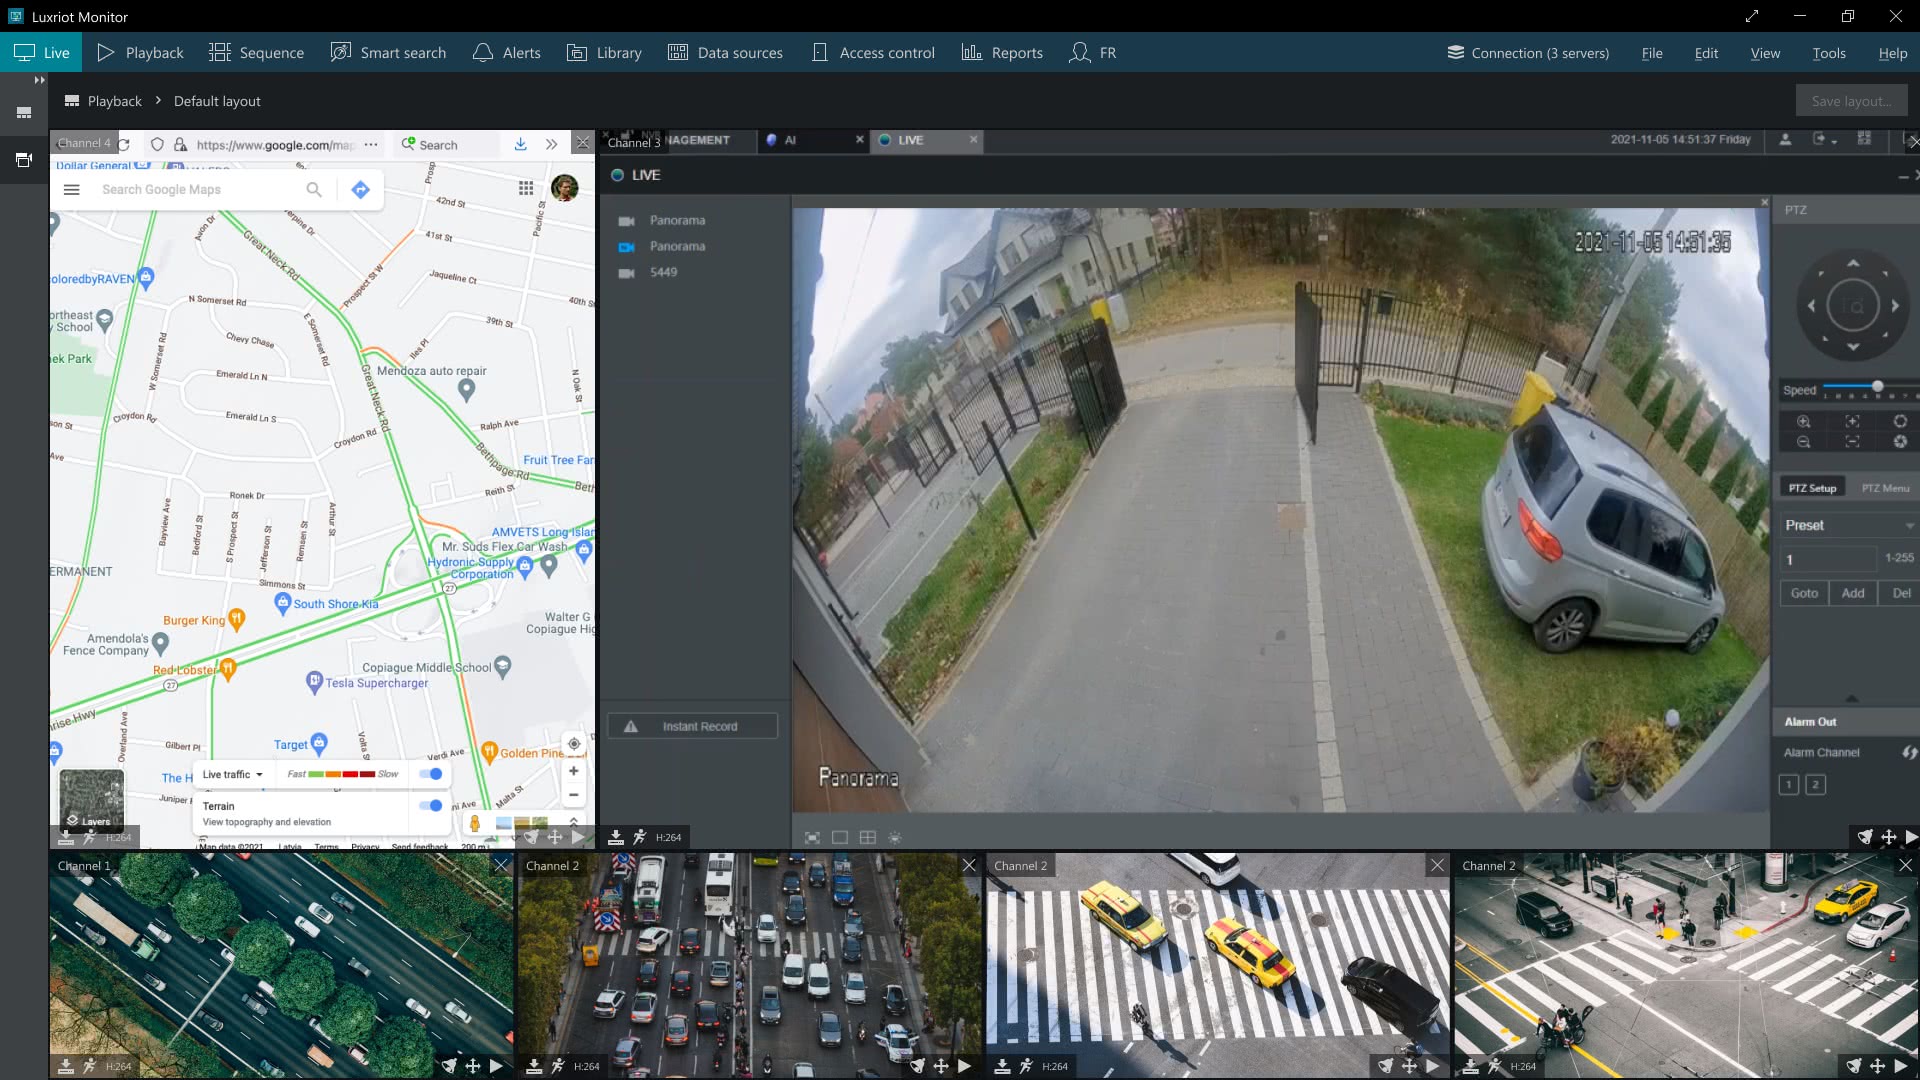The width and height of the screenshot is (1920, 1080).
Task: Click the Data sources icon
Action: [x=678, y=52]
